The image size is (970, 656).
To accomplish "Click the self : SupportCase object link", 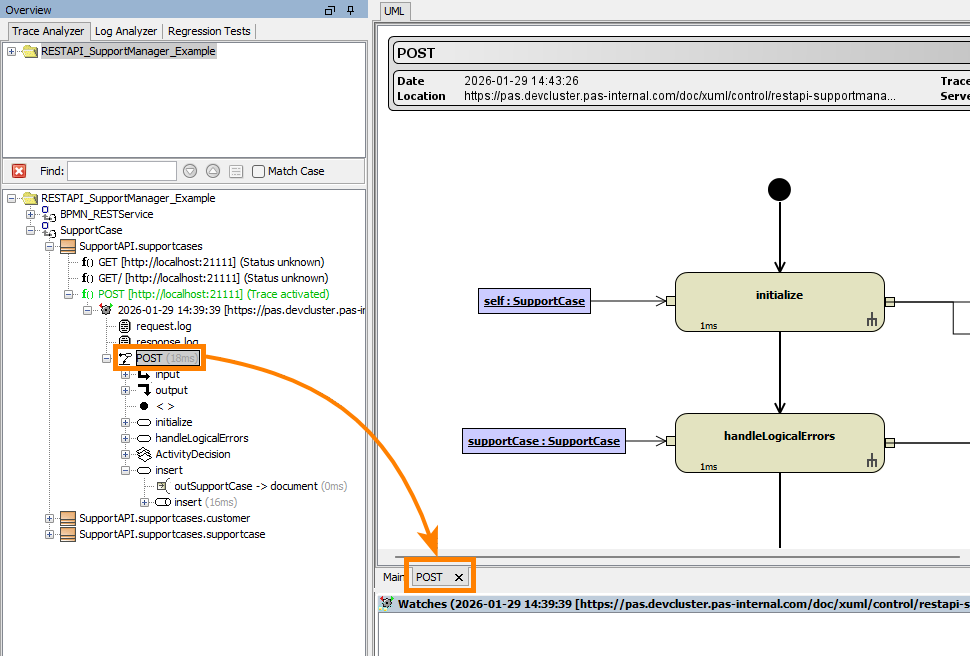I will pyautogui.click(x=534, y=300).
